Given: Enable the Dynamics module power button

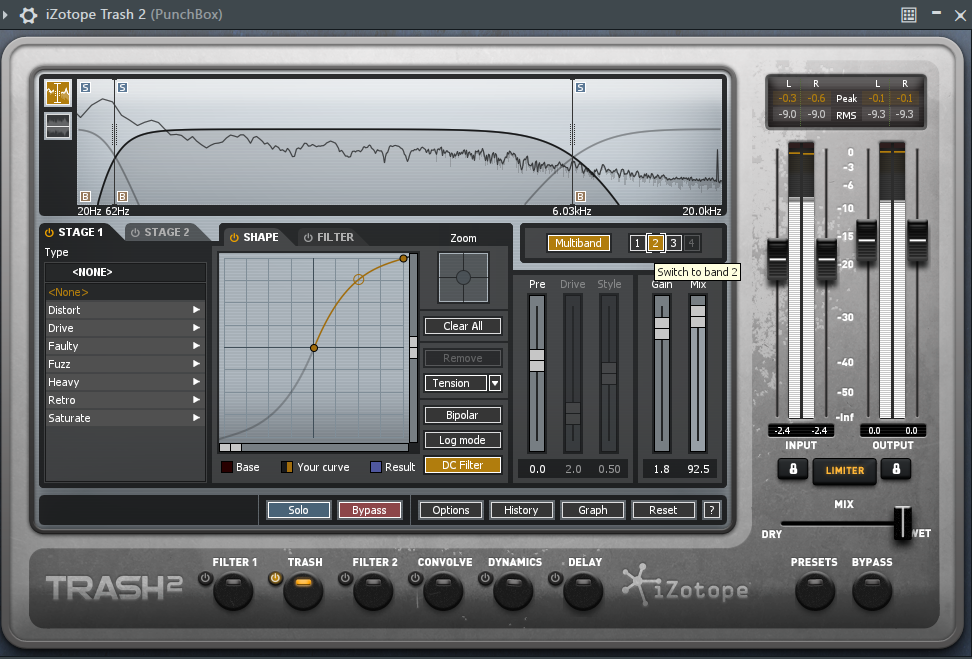Looking at the screenshot, I should click(485, 578).
